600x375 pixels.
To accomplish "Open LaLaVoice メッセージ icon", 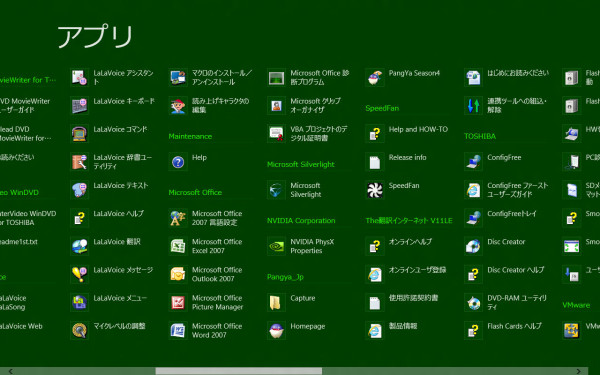I will 80,274.
